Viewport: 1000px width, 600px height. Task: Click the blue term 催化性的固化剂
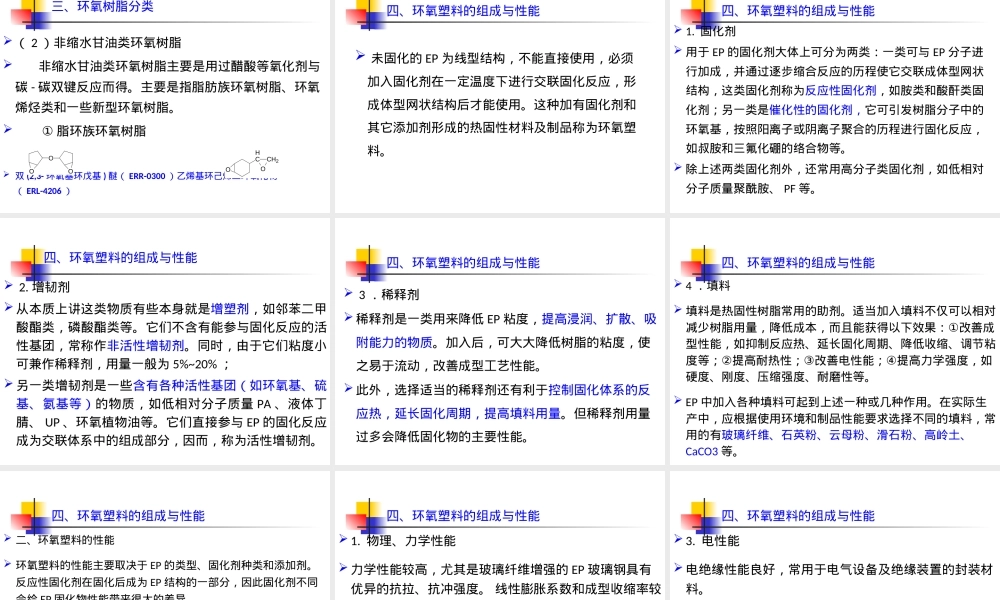(811, 110)
